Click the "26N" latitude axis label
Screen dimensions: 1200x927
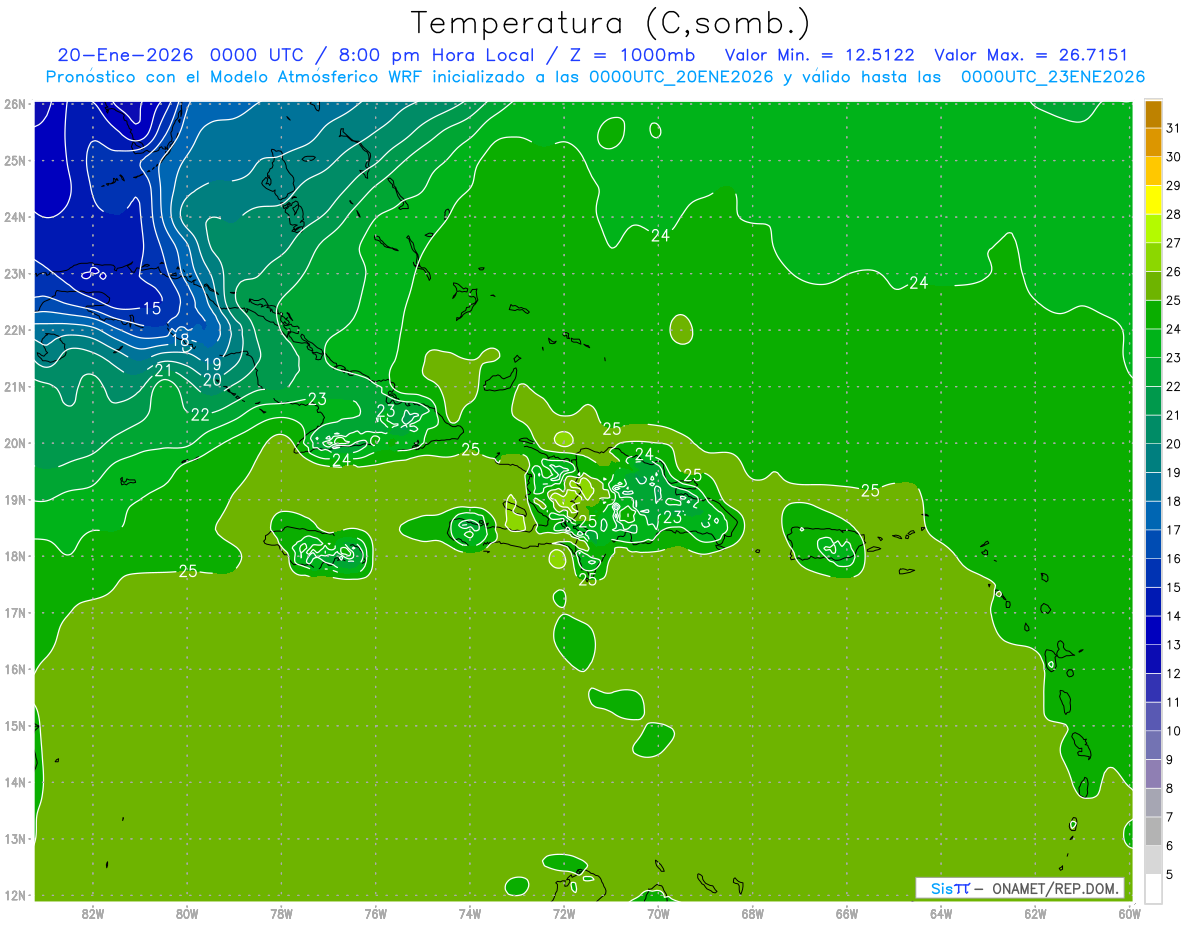[x=15, y=104]
